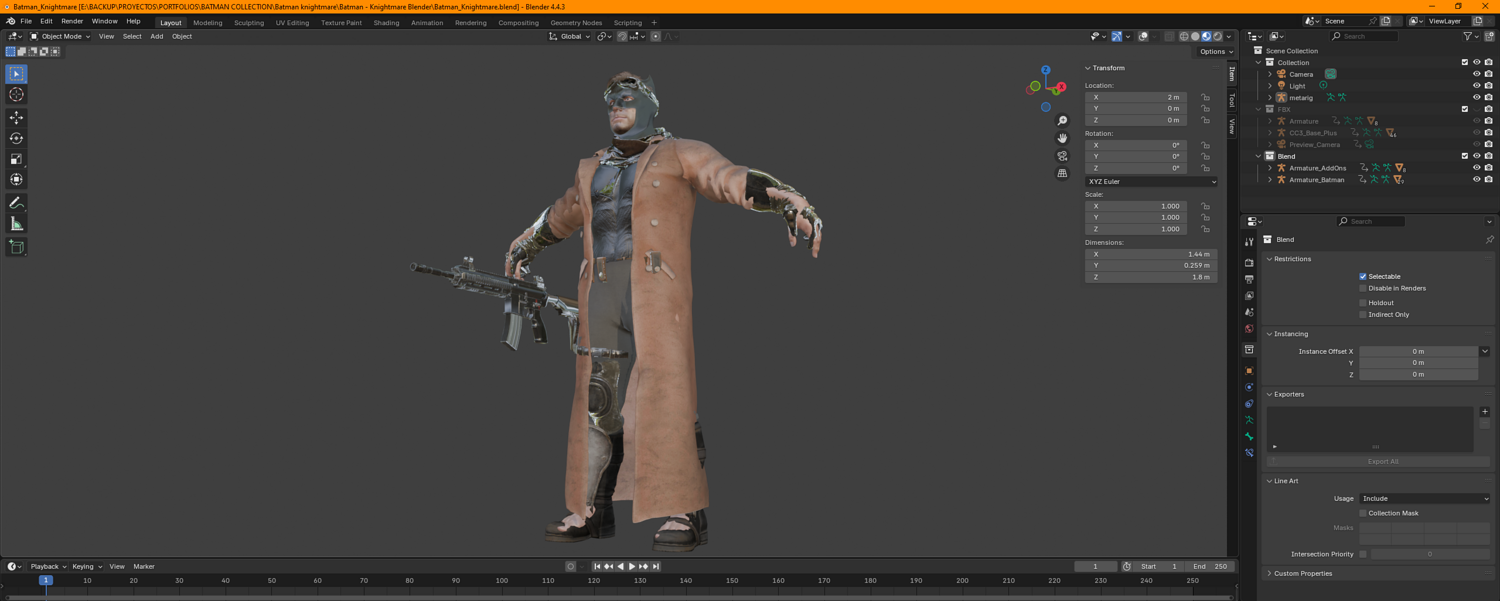Open the Render menu

point(72,21)
